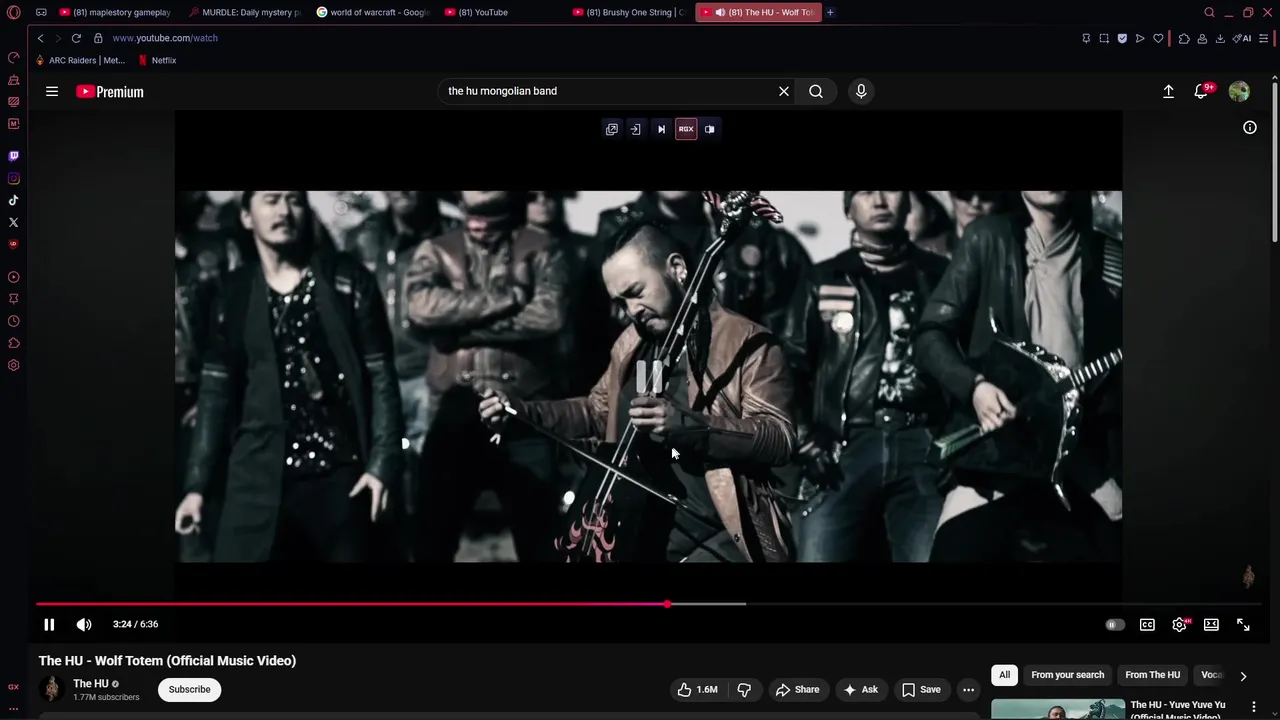Viewport: 1280px width, 720px height.
Task: Ask about this video
Action: (x=860, y=689)
